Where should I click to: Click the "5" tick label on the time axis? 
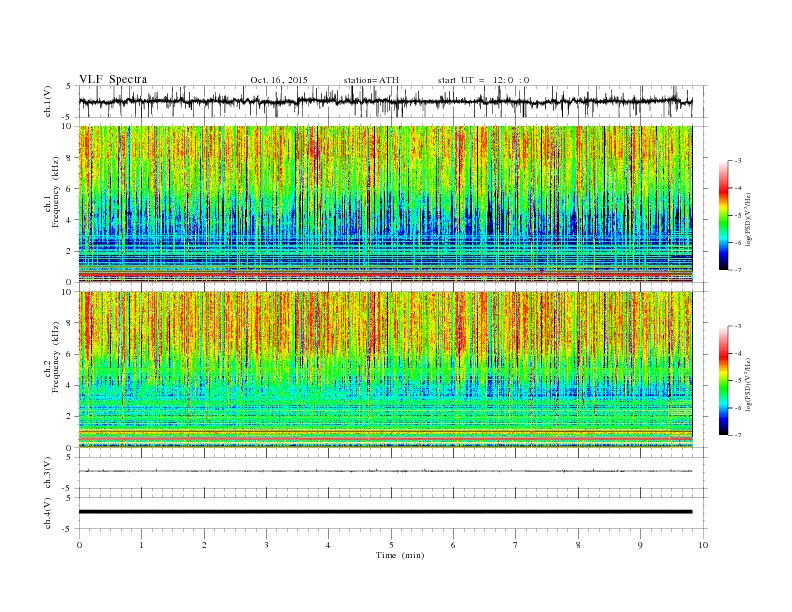click(391, 545)
